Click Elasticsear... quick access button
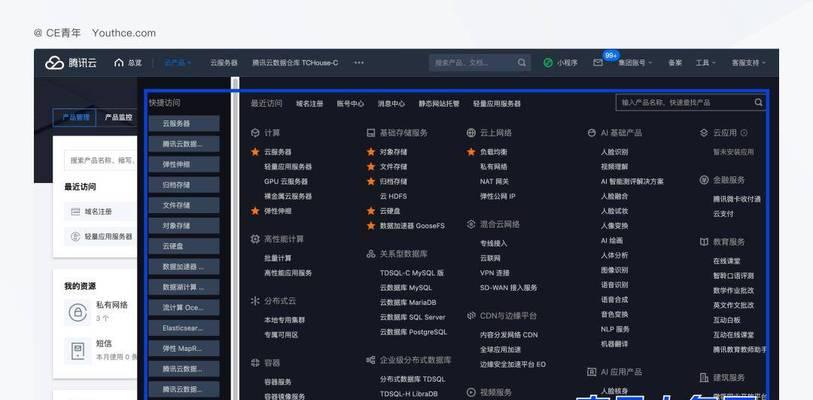 coord(184,328)
